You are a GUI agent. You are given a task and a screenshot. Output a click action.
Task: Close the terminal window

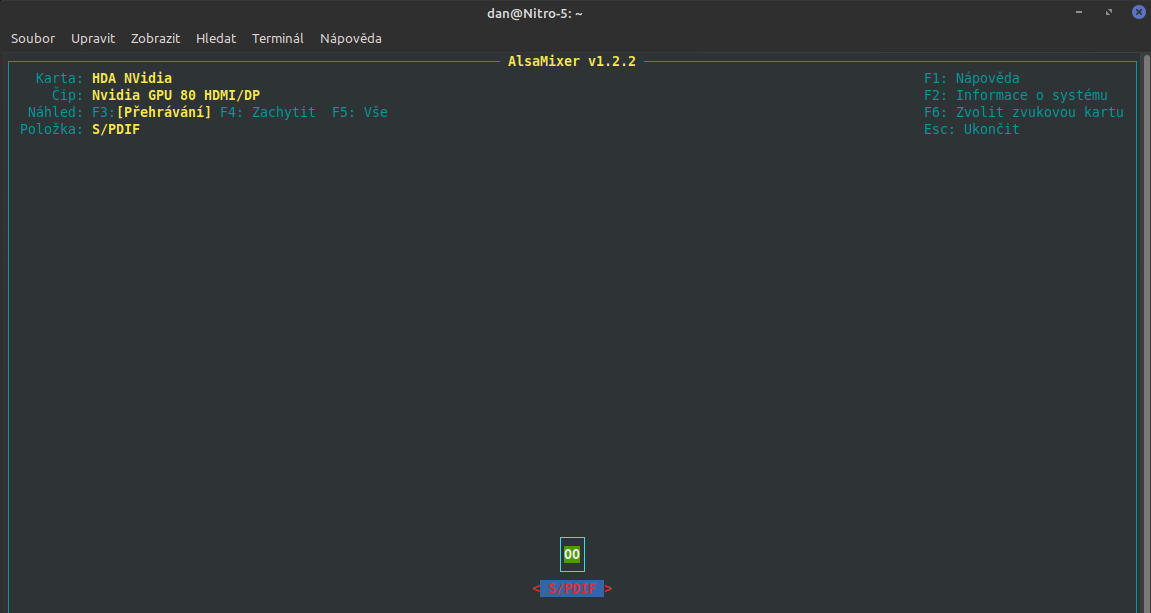click(x=1138, y=12)
